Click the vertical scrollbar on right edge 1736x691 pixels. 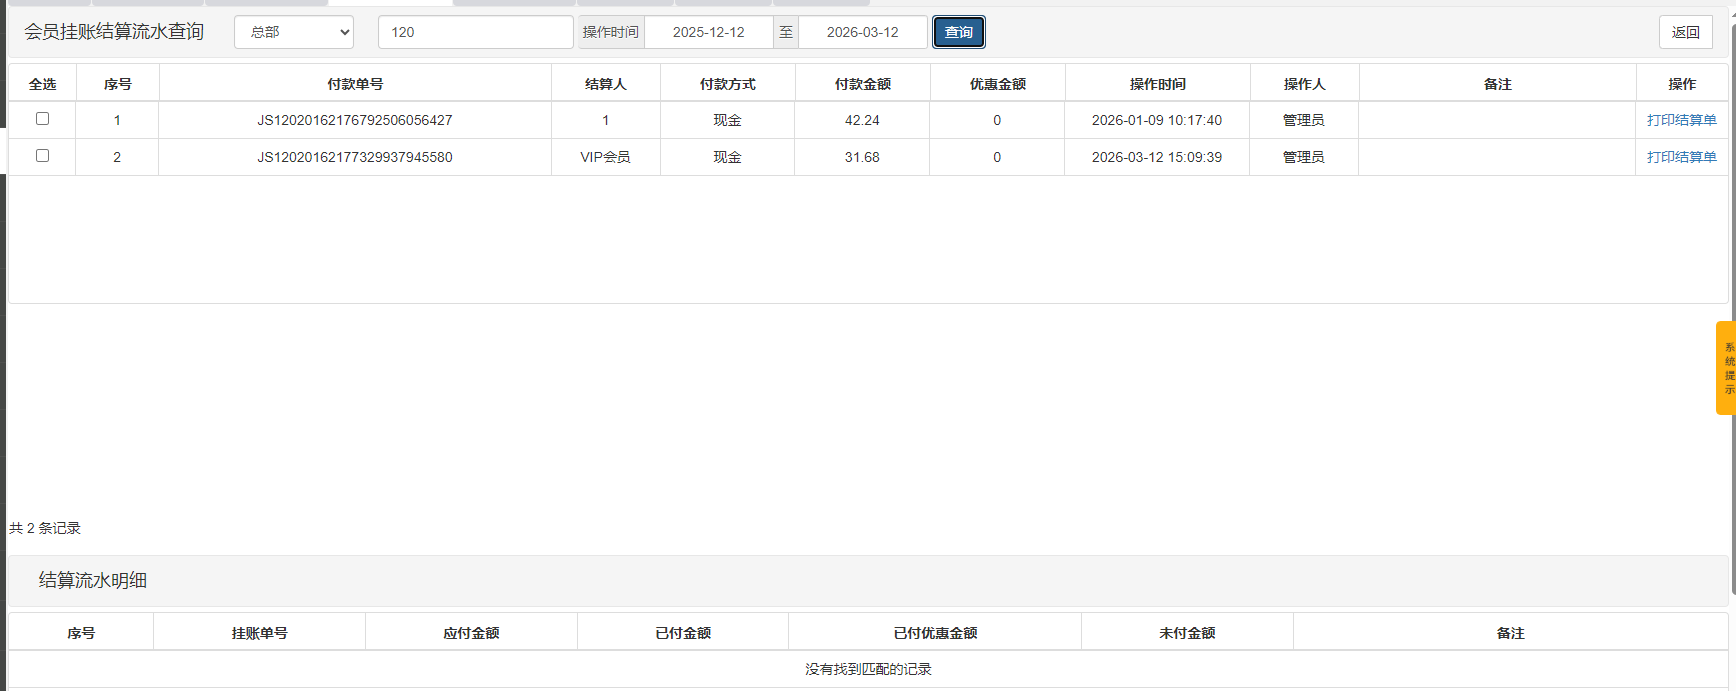pyautogui.click(x=1731, y=300)
